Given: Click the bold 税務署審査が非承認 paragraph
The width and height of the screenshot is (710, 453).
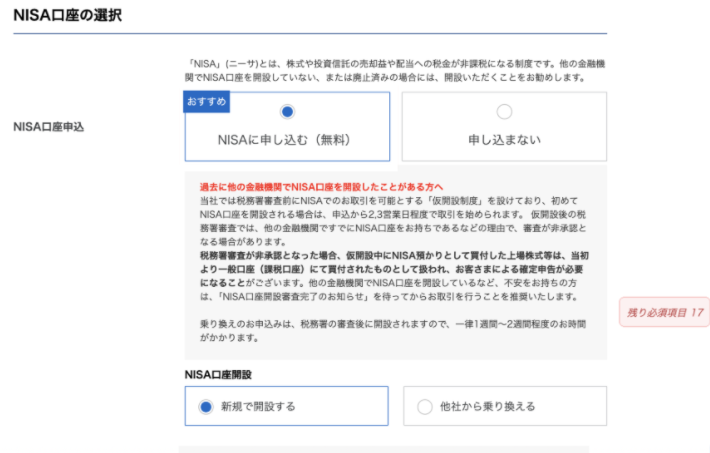Looking at the screenshot, I should pyautogui.click(x=395, y=276).
